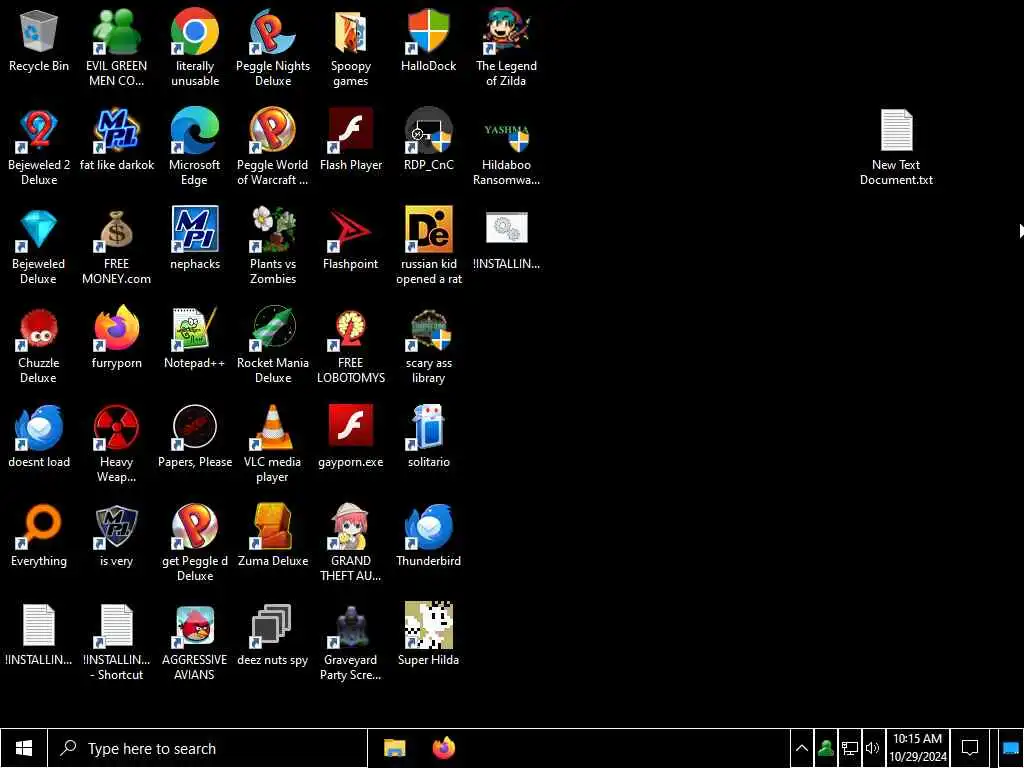Viewport: 1024px width, 768px height.
Task: Open the notification center icon
Action: point(970,748)
